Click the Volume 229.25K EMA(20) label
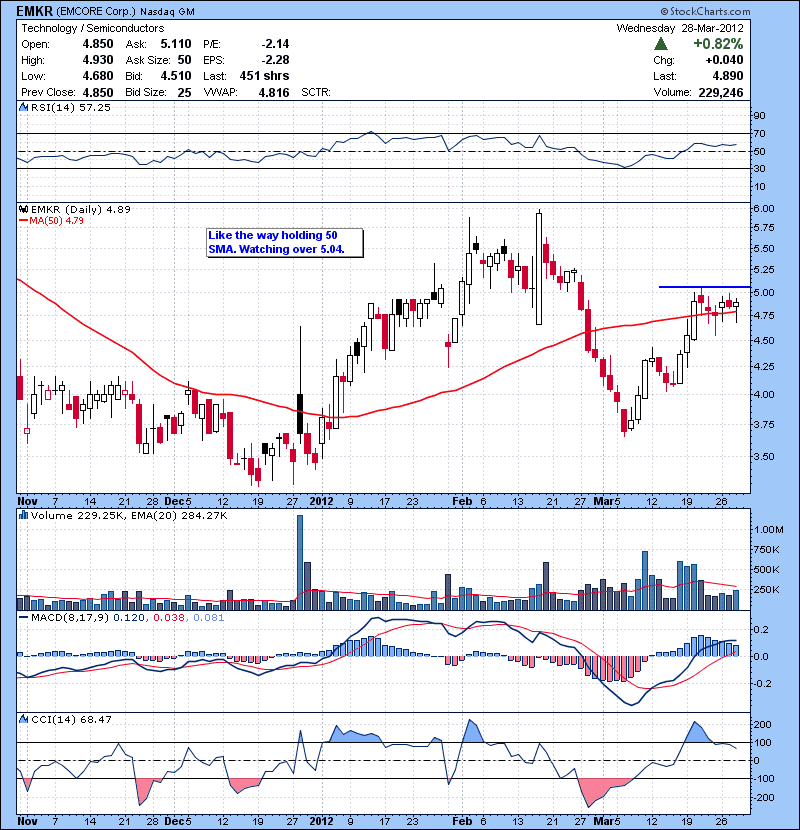The width and height of the screenshot is (800, 830). click(129, 515)
